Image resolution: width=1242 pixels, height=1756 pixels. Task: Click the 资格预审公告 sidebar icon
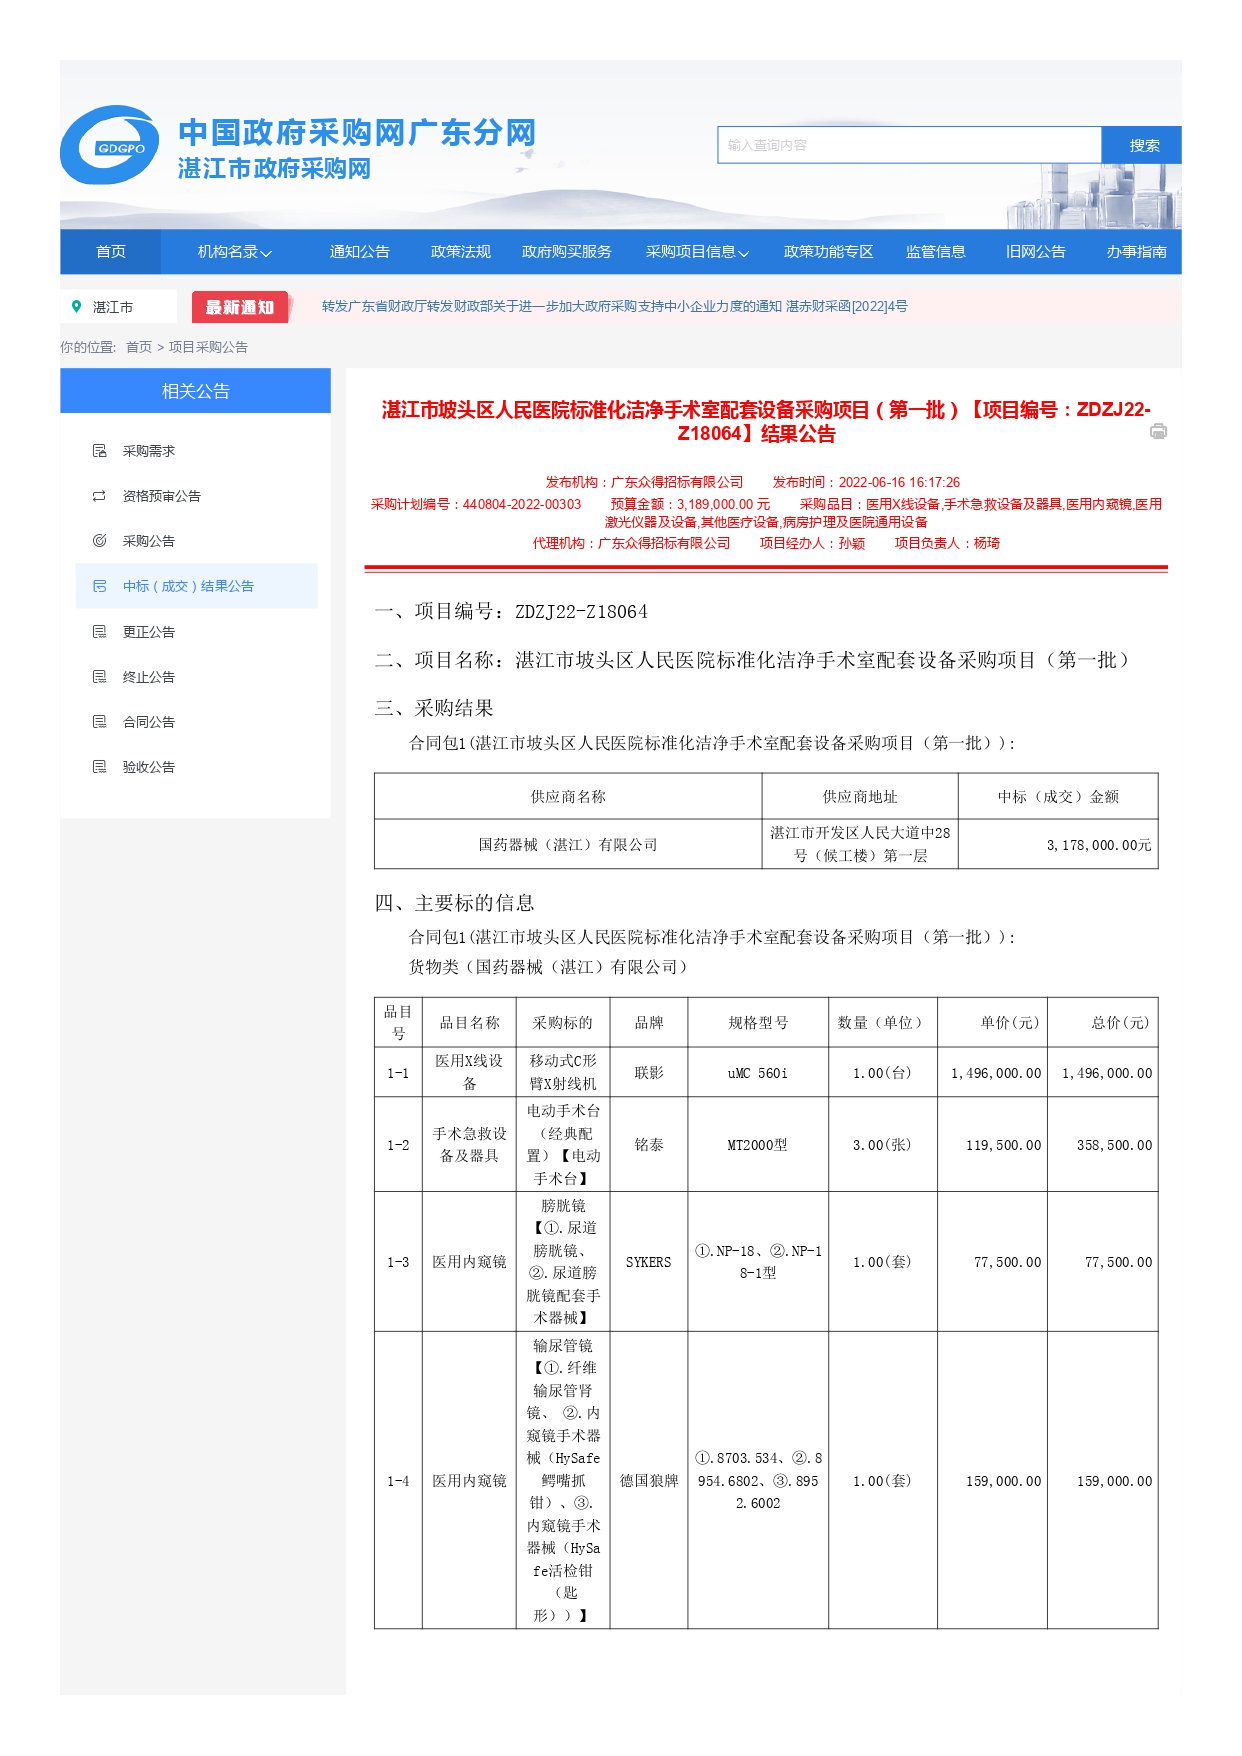(x=100, y=496)
